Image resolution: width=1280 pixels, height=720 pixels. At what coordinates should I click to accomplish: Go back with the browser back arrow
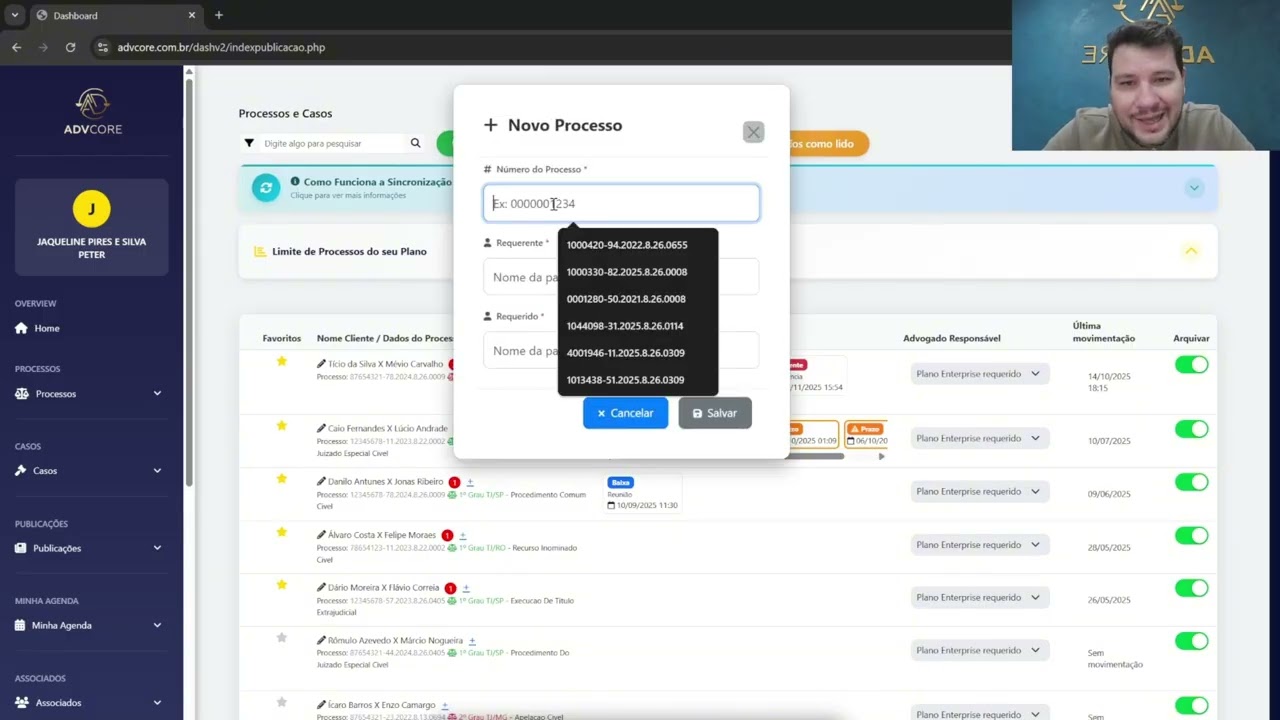16,47
